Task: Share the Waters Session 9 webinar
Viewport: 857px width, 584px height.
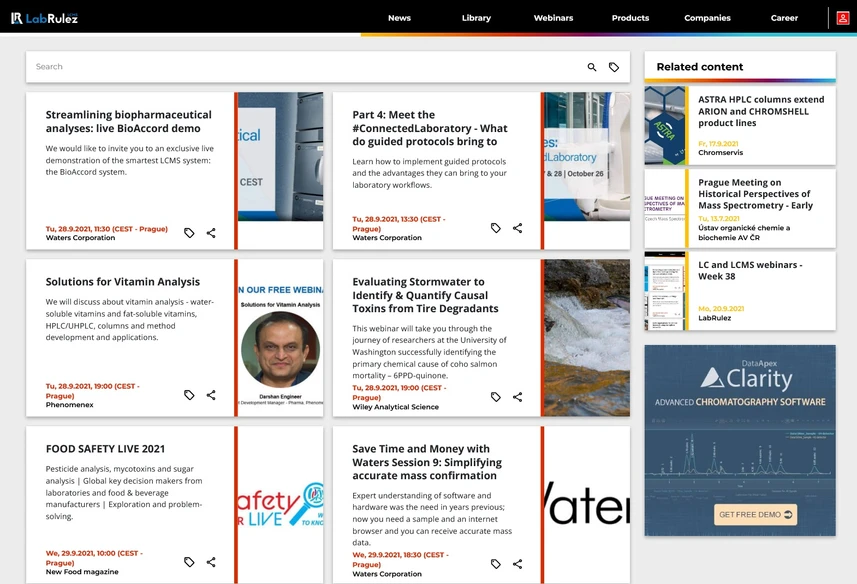Action: point(518,564)
